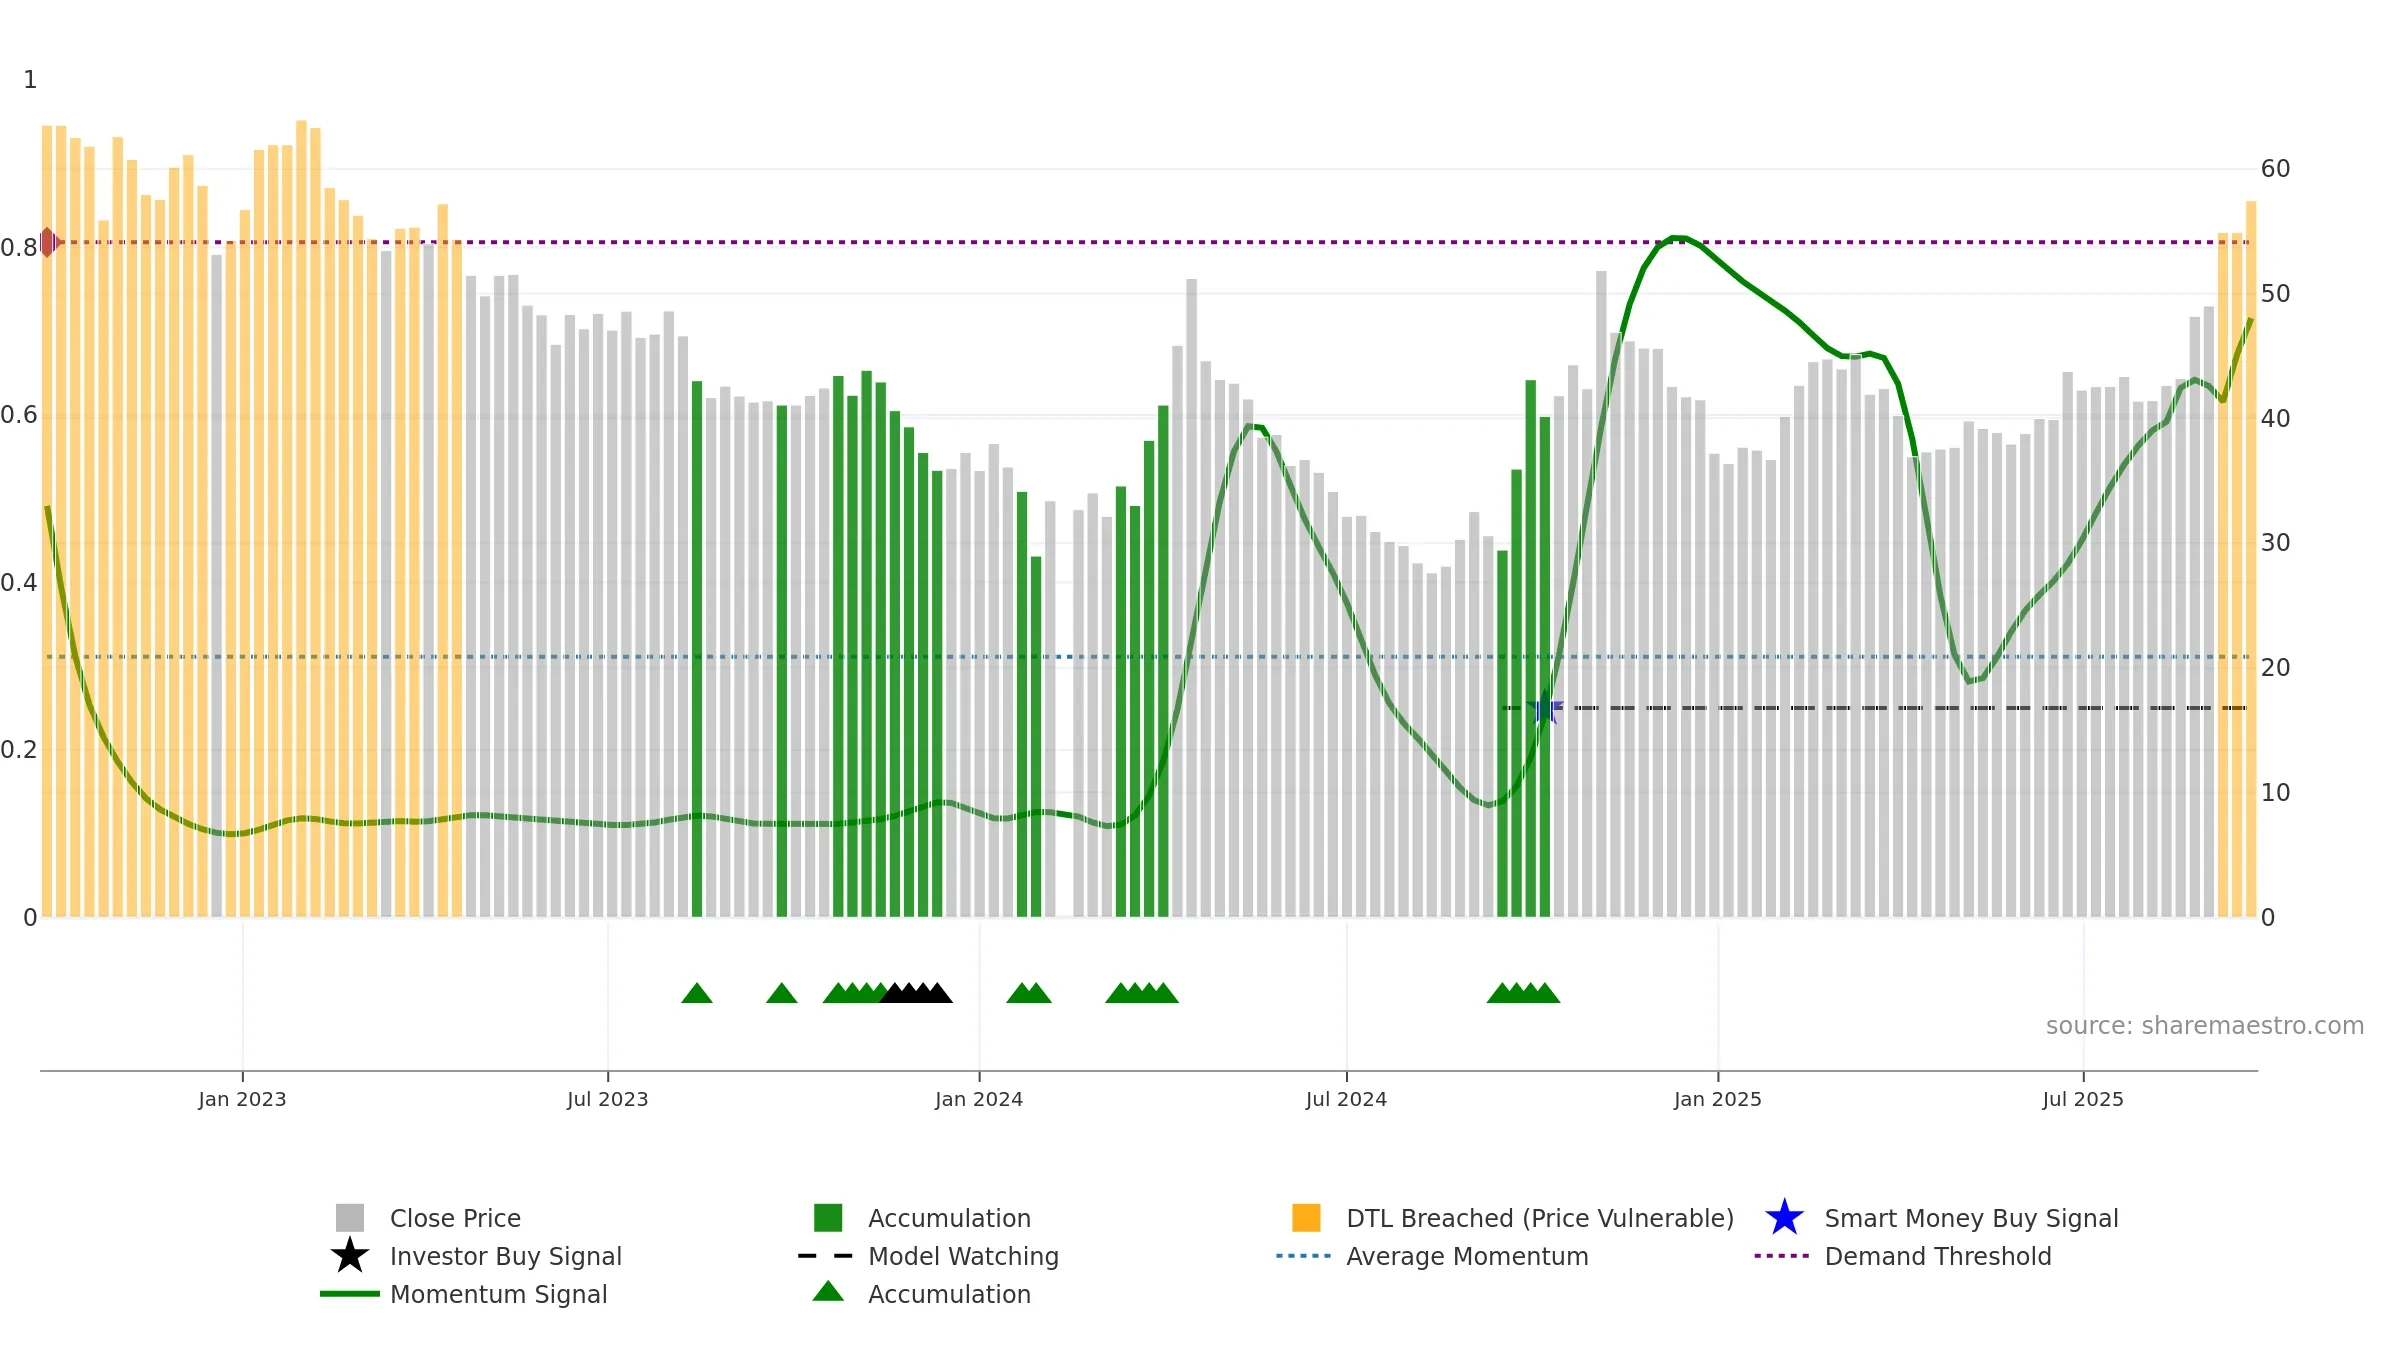Image resolution: width=2400 pixels, height=1350 pixels.
Task: Toggle DTL Breached (Price Vulnerable) legend entry
Action: pyautogui.click(x=1513, y=1218)
